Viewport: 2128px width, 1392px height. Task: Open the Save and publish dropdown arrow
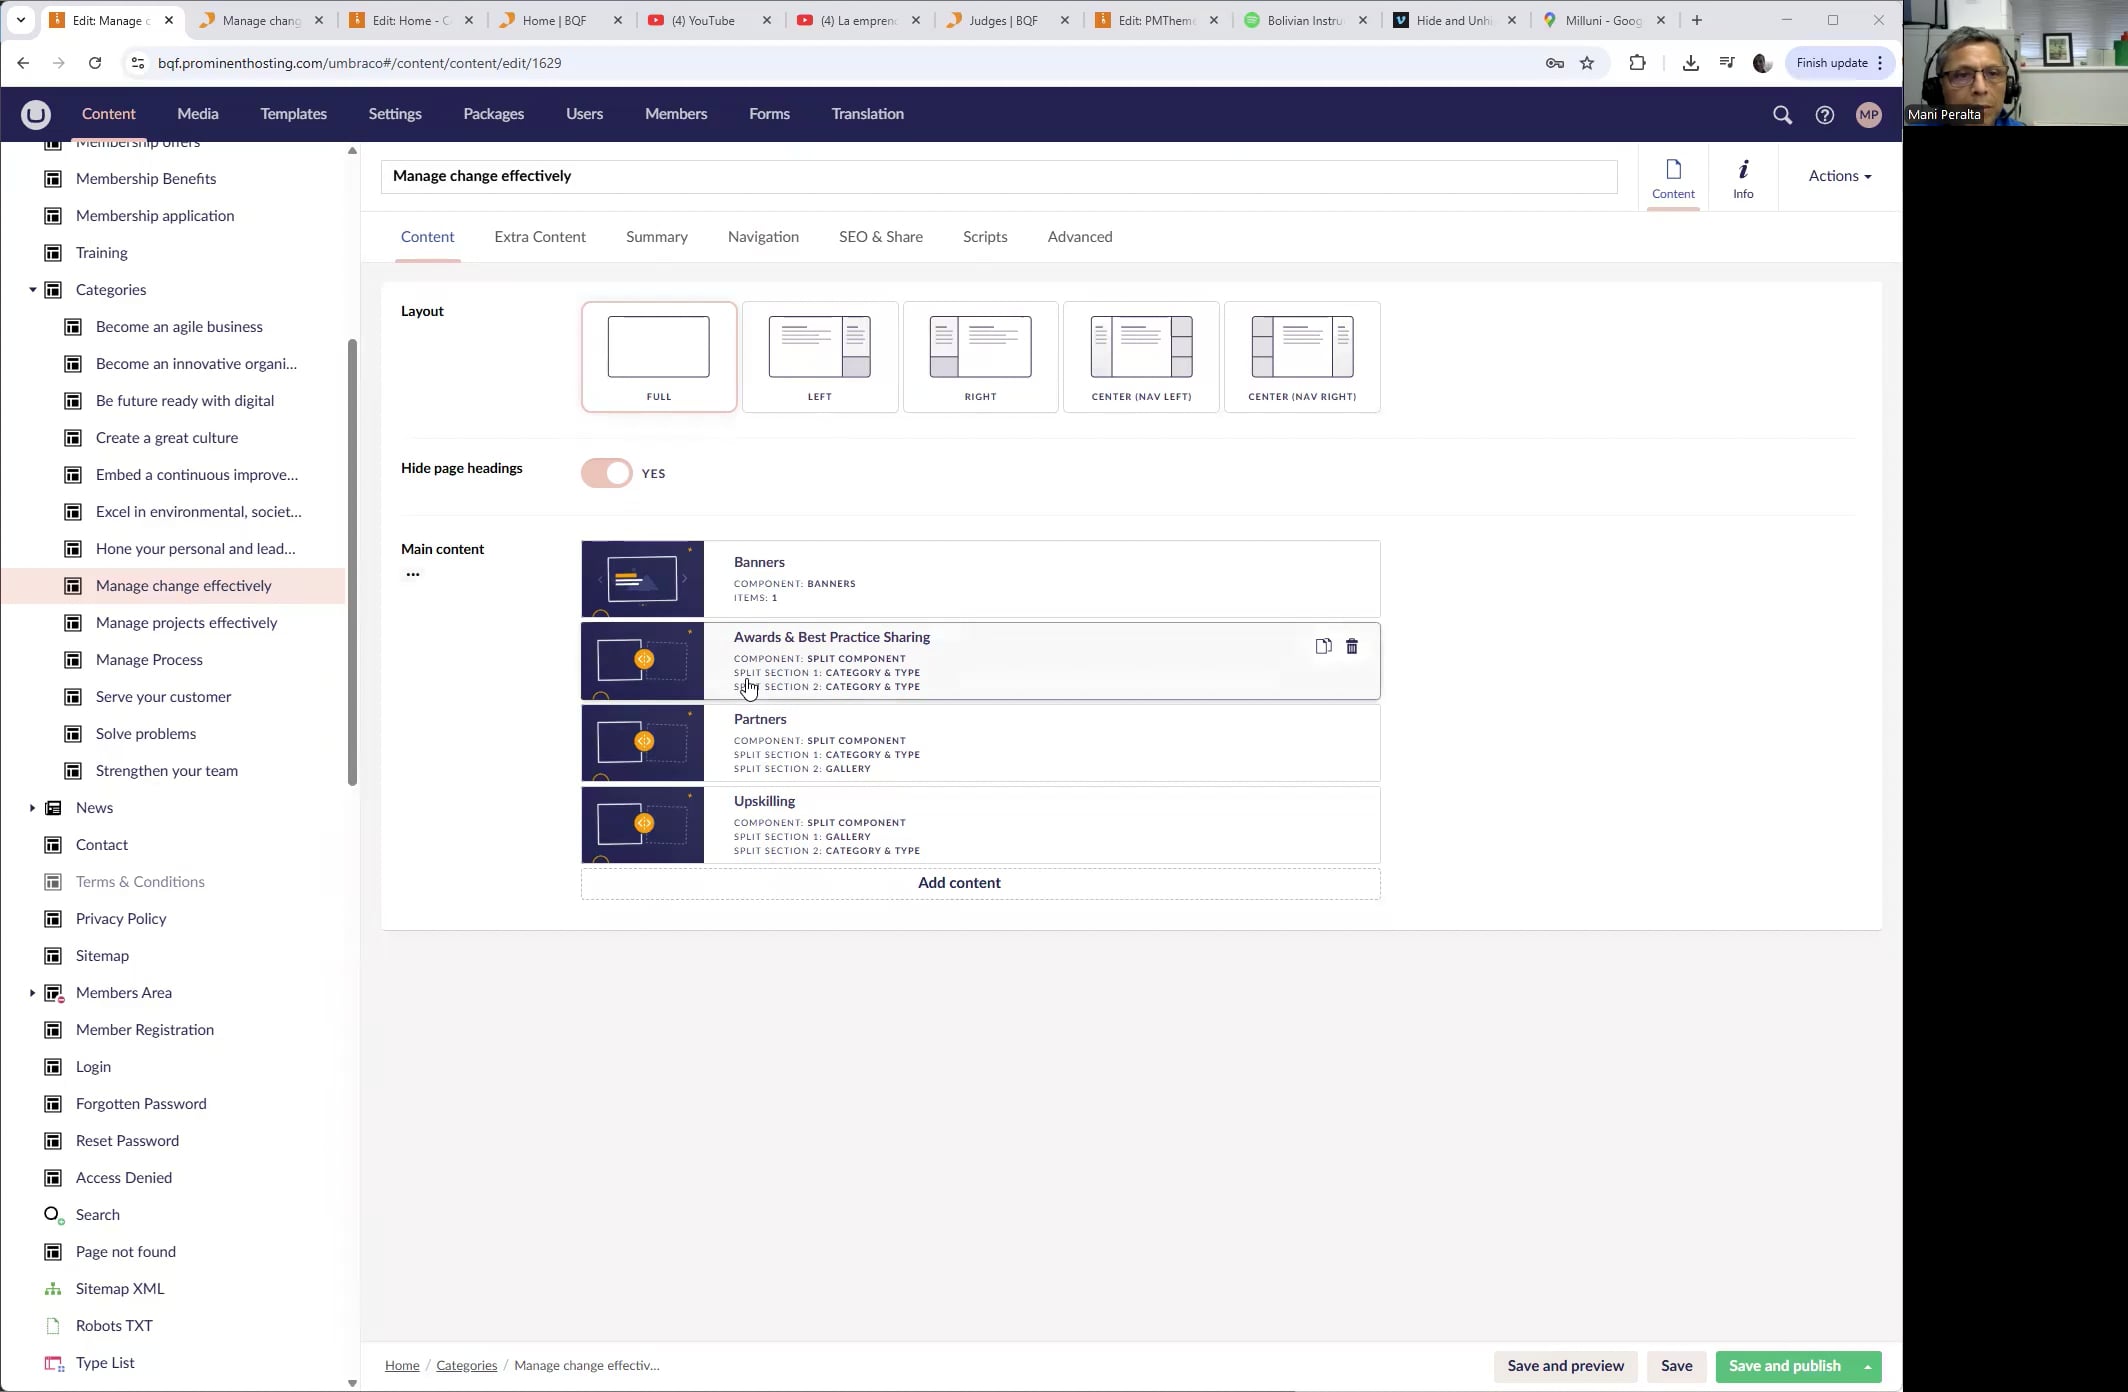tap(1867, 1367)
